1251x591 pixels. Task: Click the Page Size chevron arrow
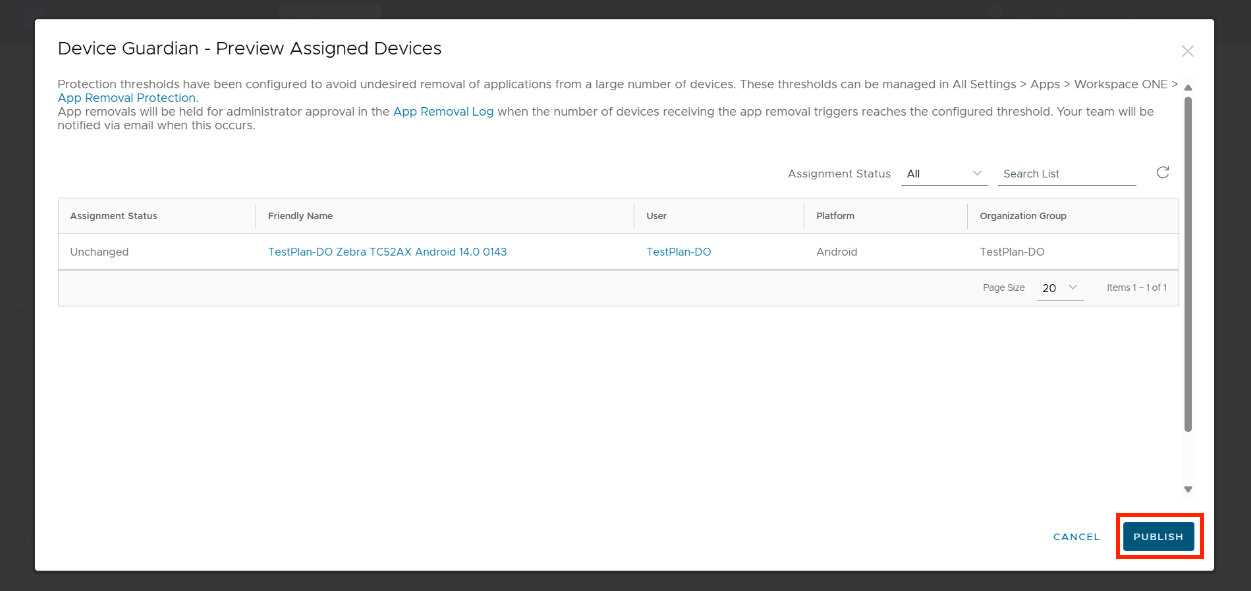coord(1074,288)
